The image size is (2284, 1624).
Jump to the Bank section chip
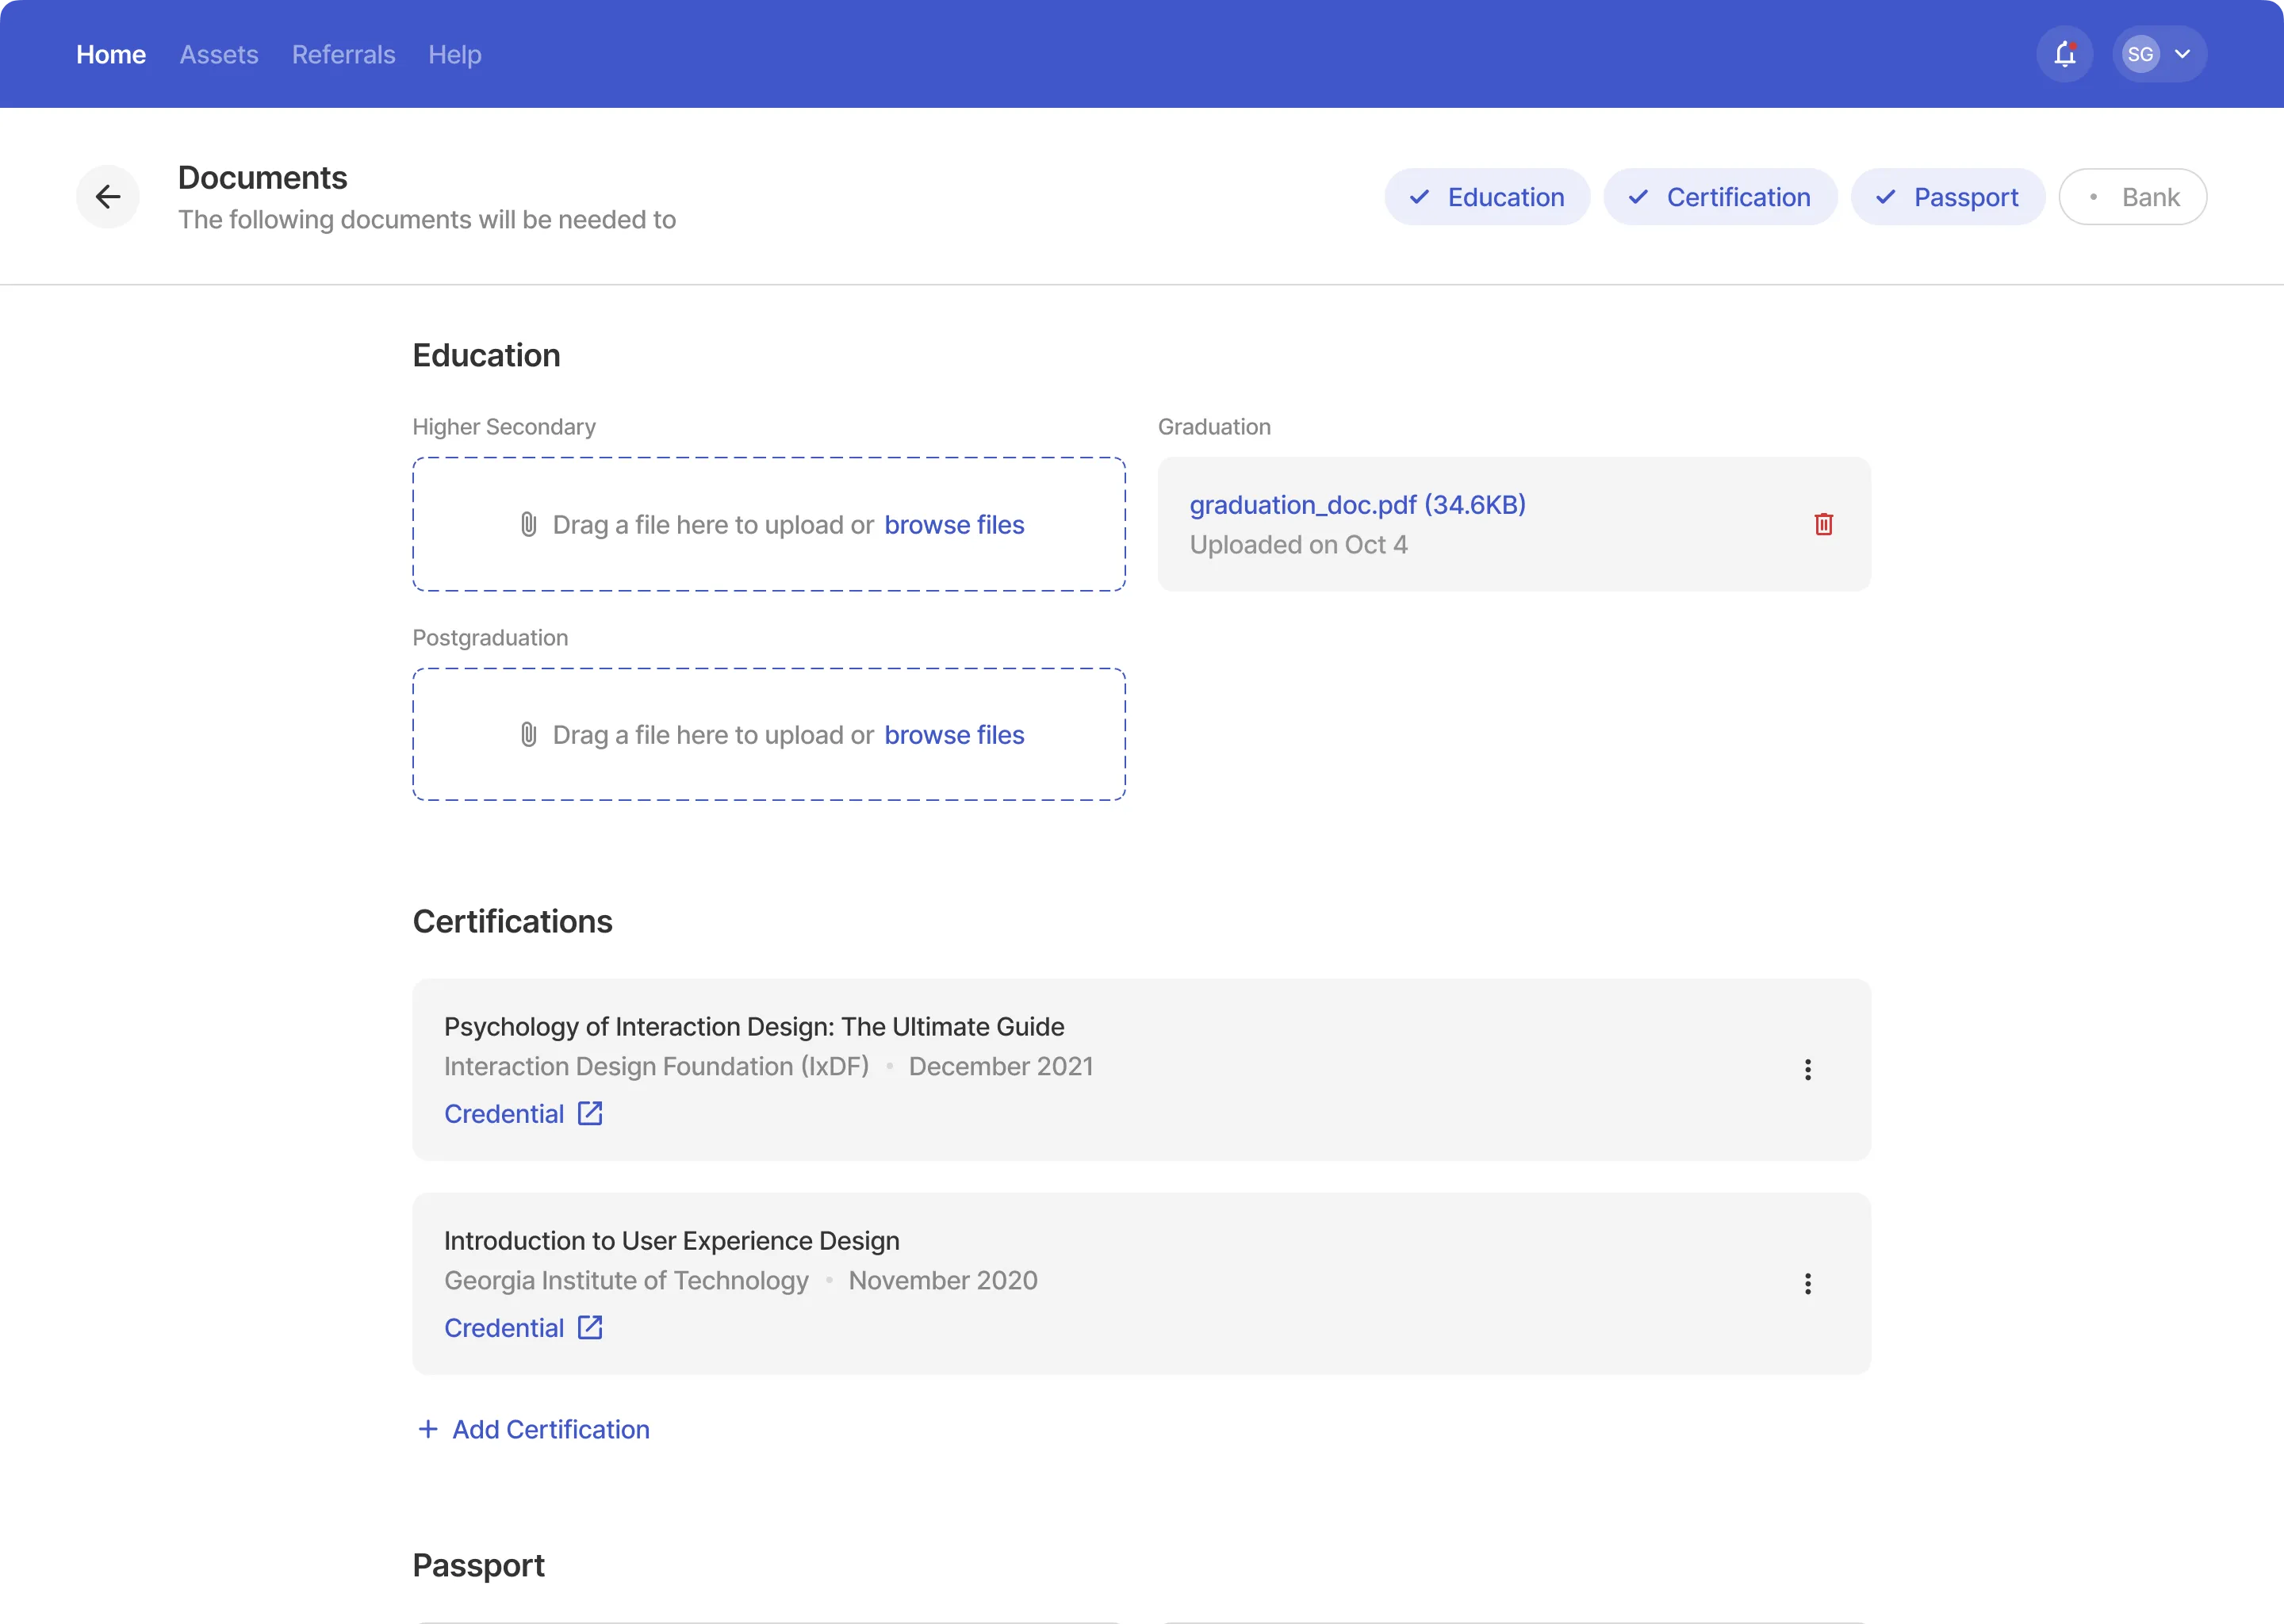(2132, 197)
